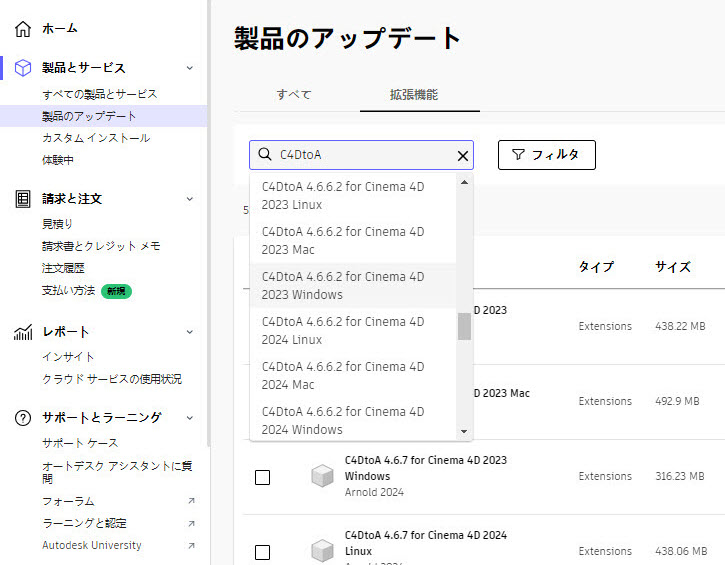
Task: Select suggestion C4DtoA 4.6.6.2 2024 Mac
Action: click(x=353, y=375)
